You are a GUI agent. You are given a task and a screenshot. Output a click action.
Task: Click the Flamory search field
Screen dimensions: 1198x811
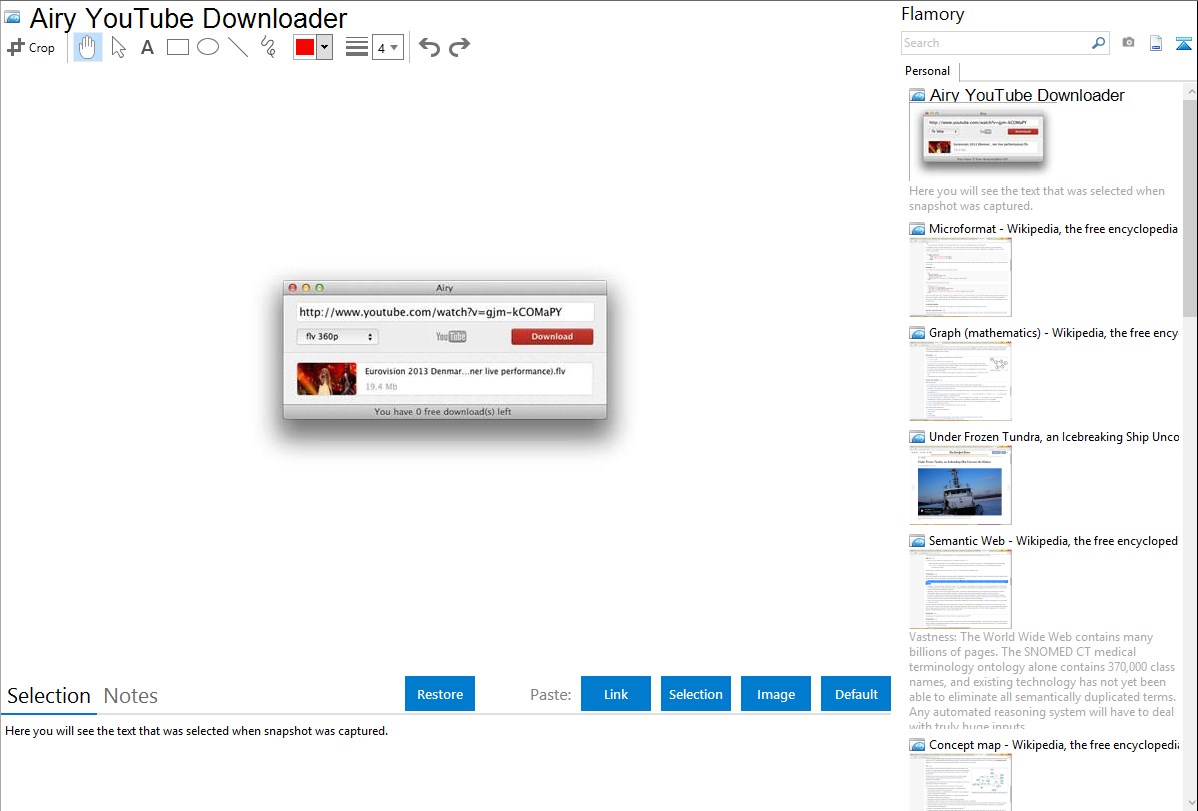[x=996, y=43]
